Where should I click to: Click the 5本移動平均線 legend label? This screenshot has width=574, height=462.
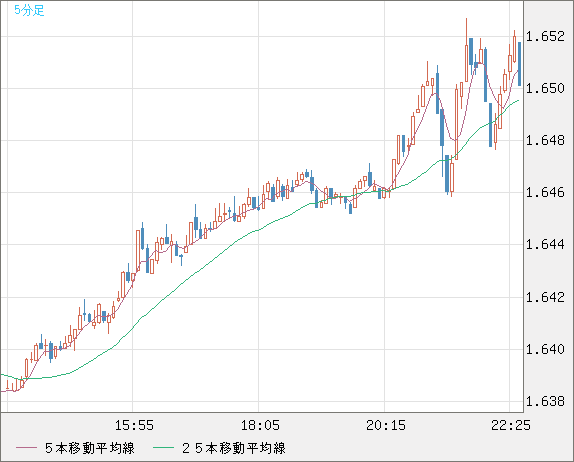click(x=90, y=448)
